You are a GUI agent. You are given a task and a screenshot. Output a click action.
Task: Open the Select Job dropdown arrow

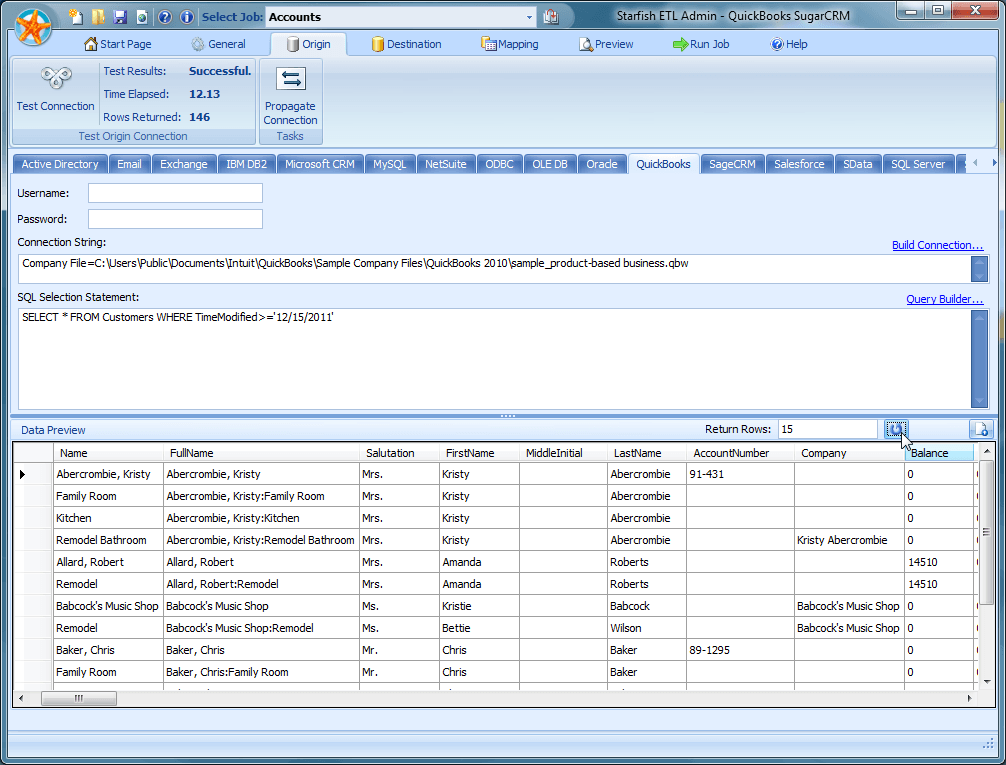click(529, 17)
